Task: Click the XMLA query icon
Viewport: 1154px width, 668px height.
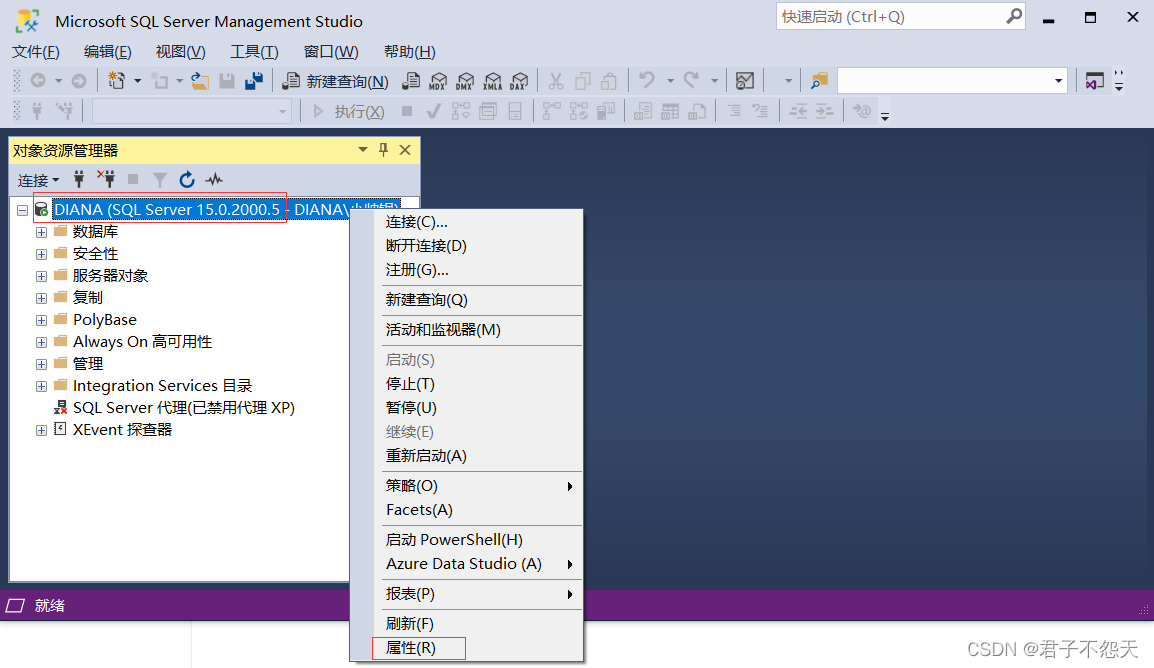Action: tap(492, 81)
